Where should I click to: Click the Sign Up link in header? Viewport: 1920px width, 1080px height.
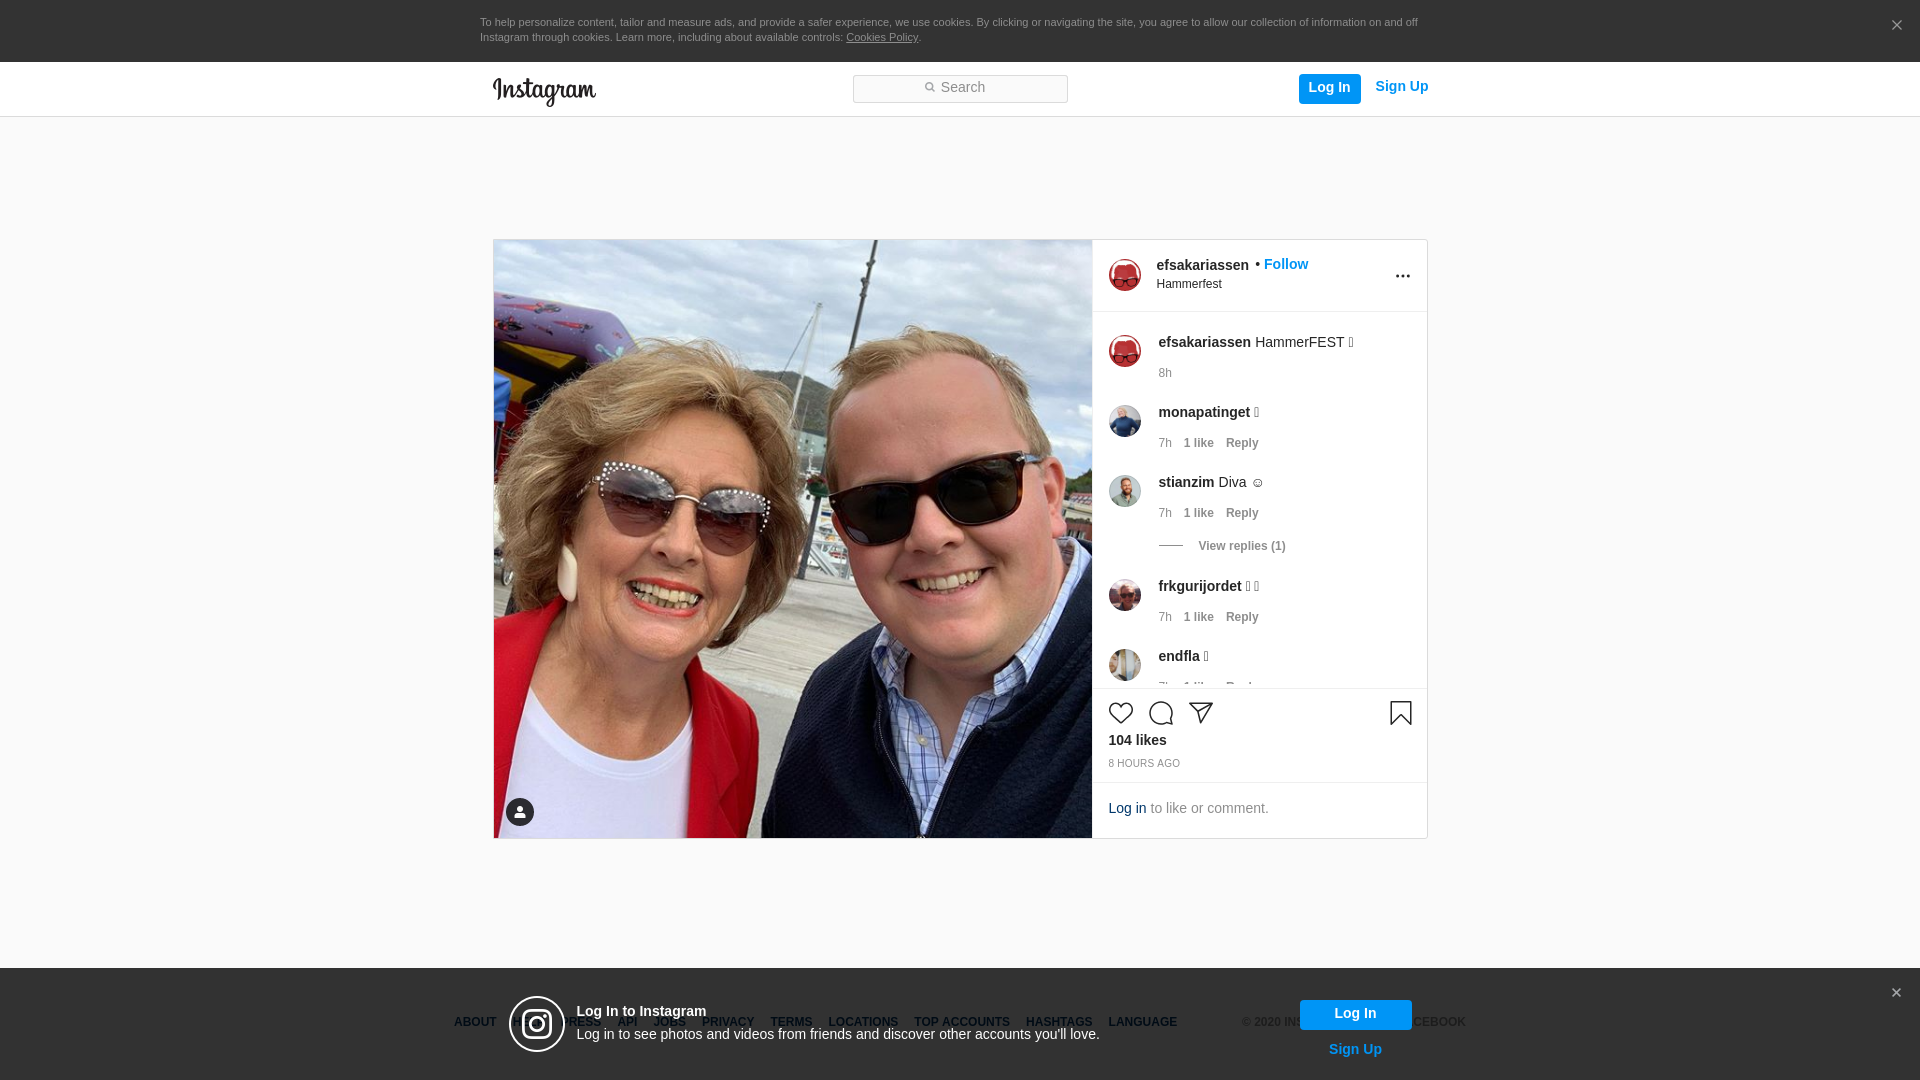(1401, 87)
